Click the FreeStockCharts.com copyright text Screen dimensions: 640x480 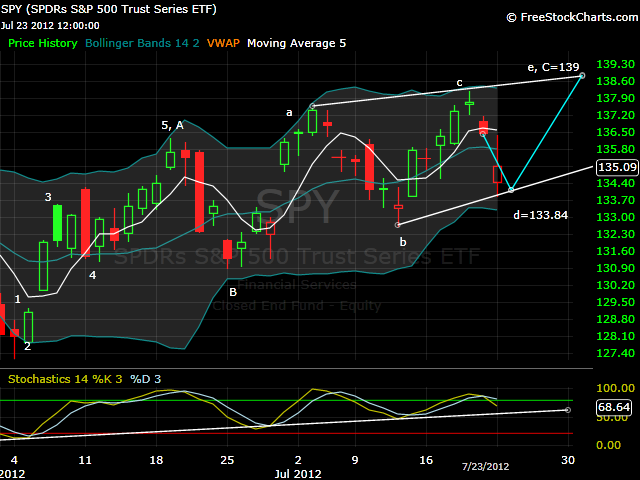pos(573,17)
